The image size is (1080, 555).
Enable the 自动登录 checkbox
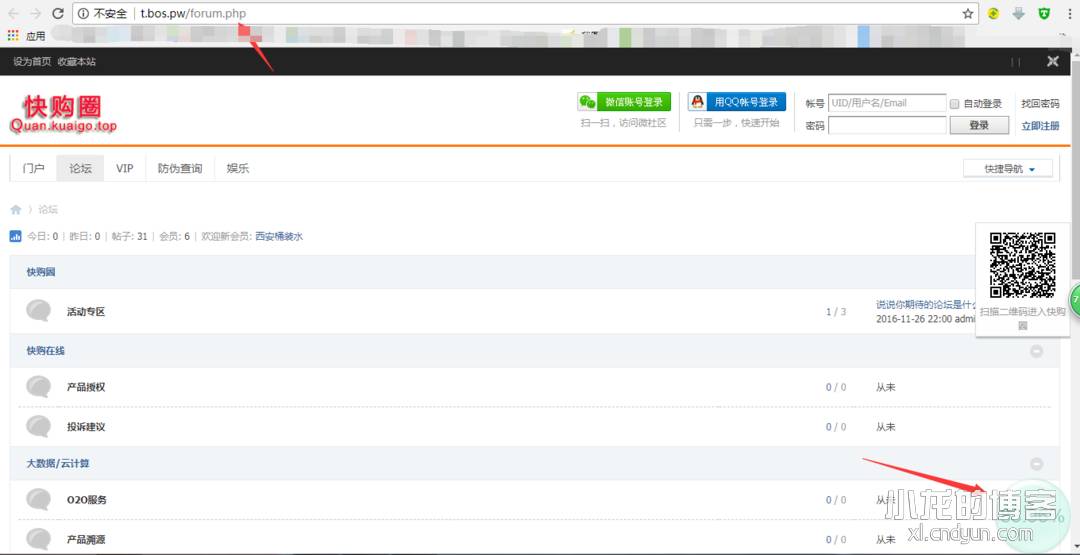955,104
